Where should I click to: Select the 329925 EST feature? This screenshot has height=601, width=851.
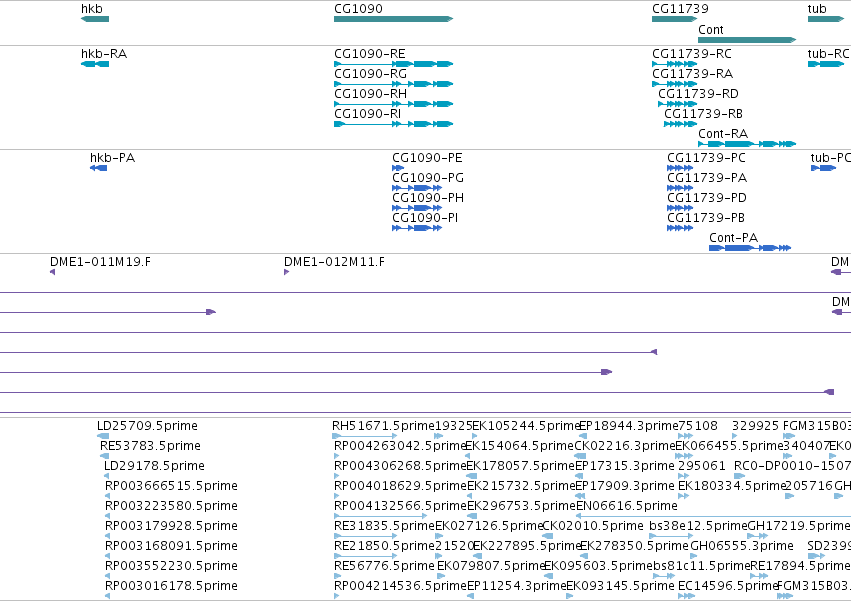[x=735, y=436]
